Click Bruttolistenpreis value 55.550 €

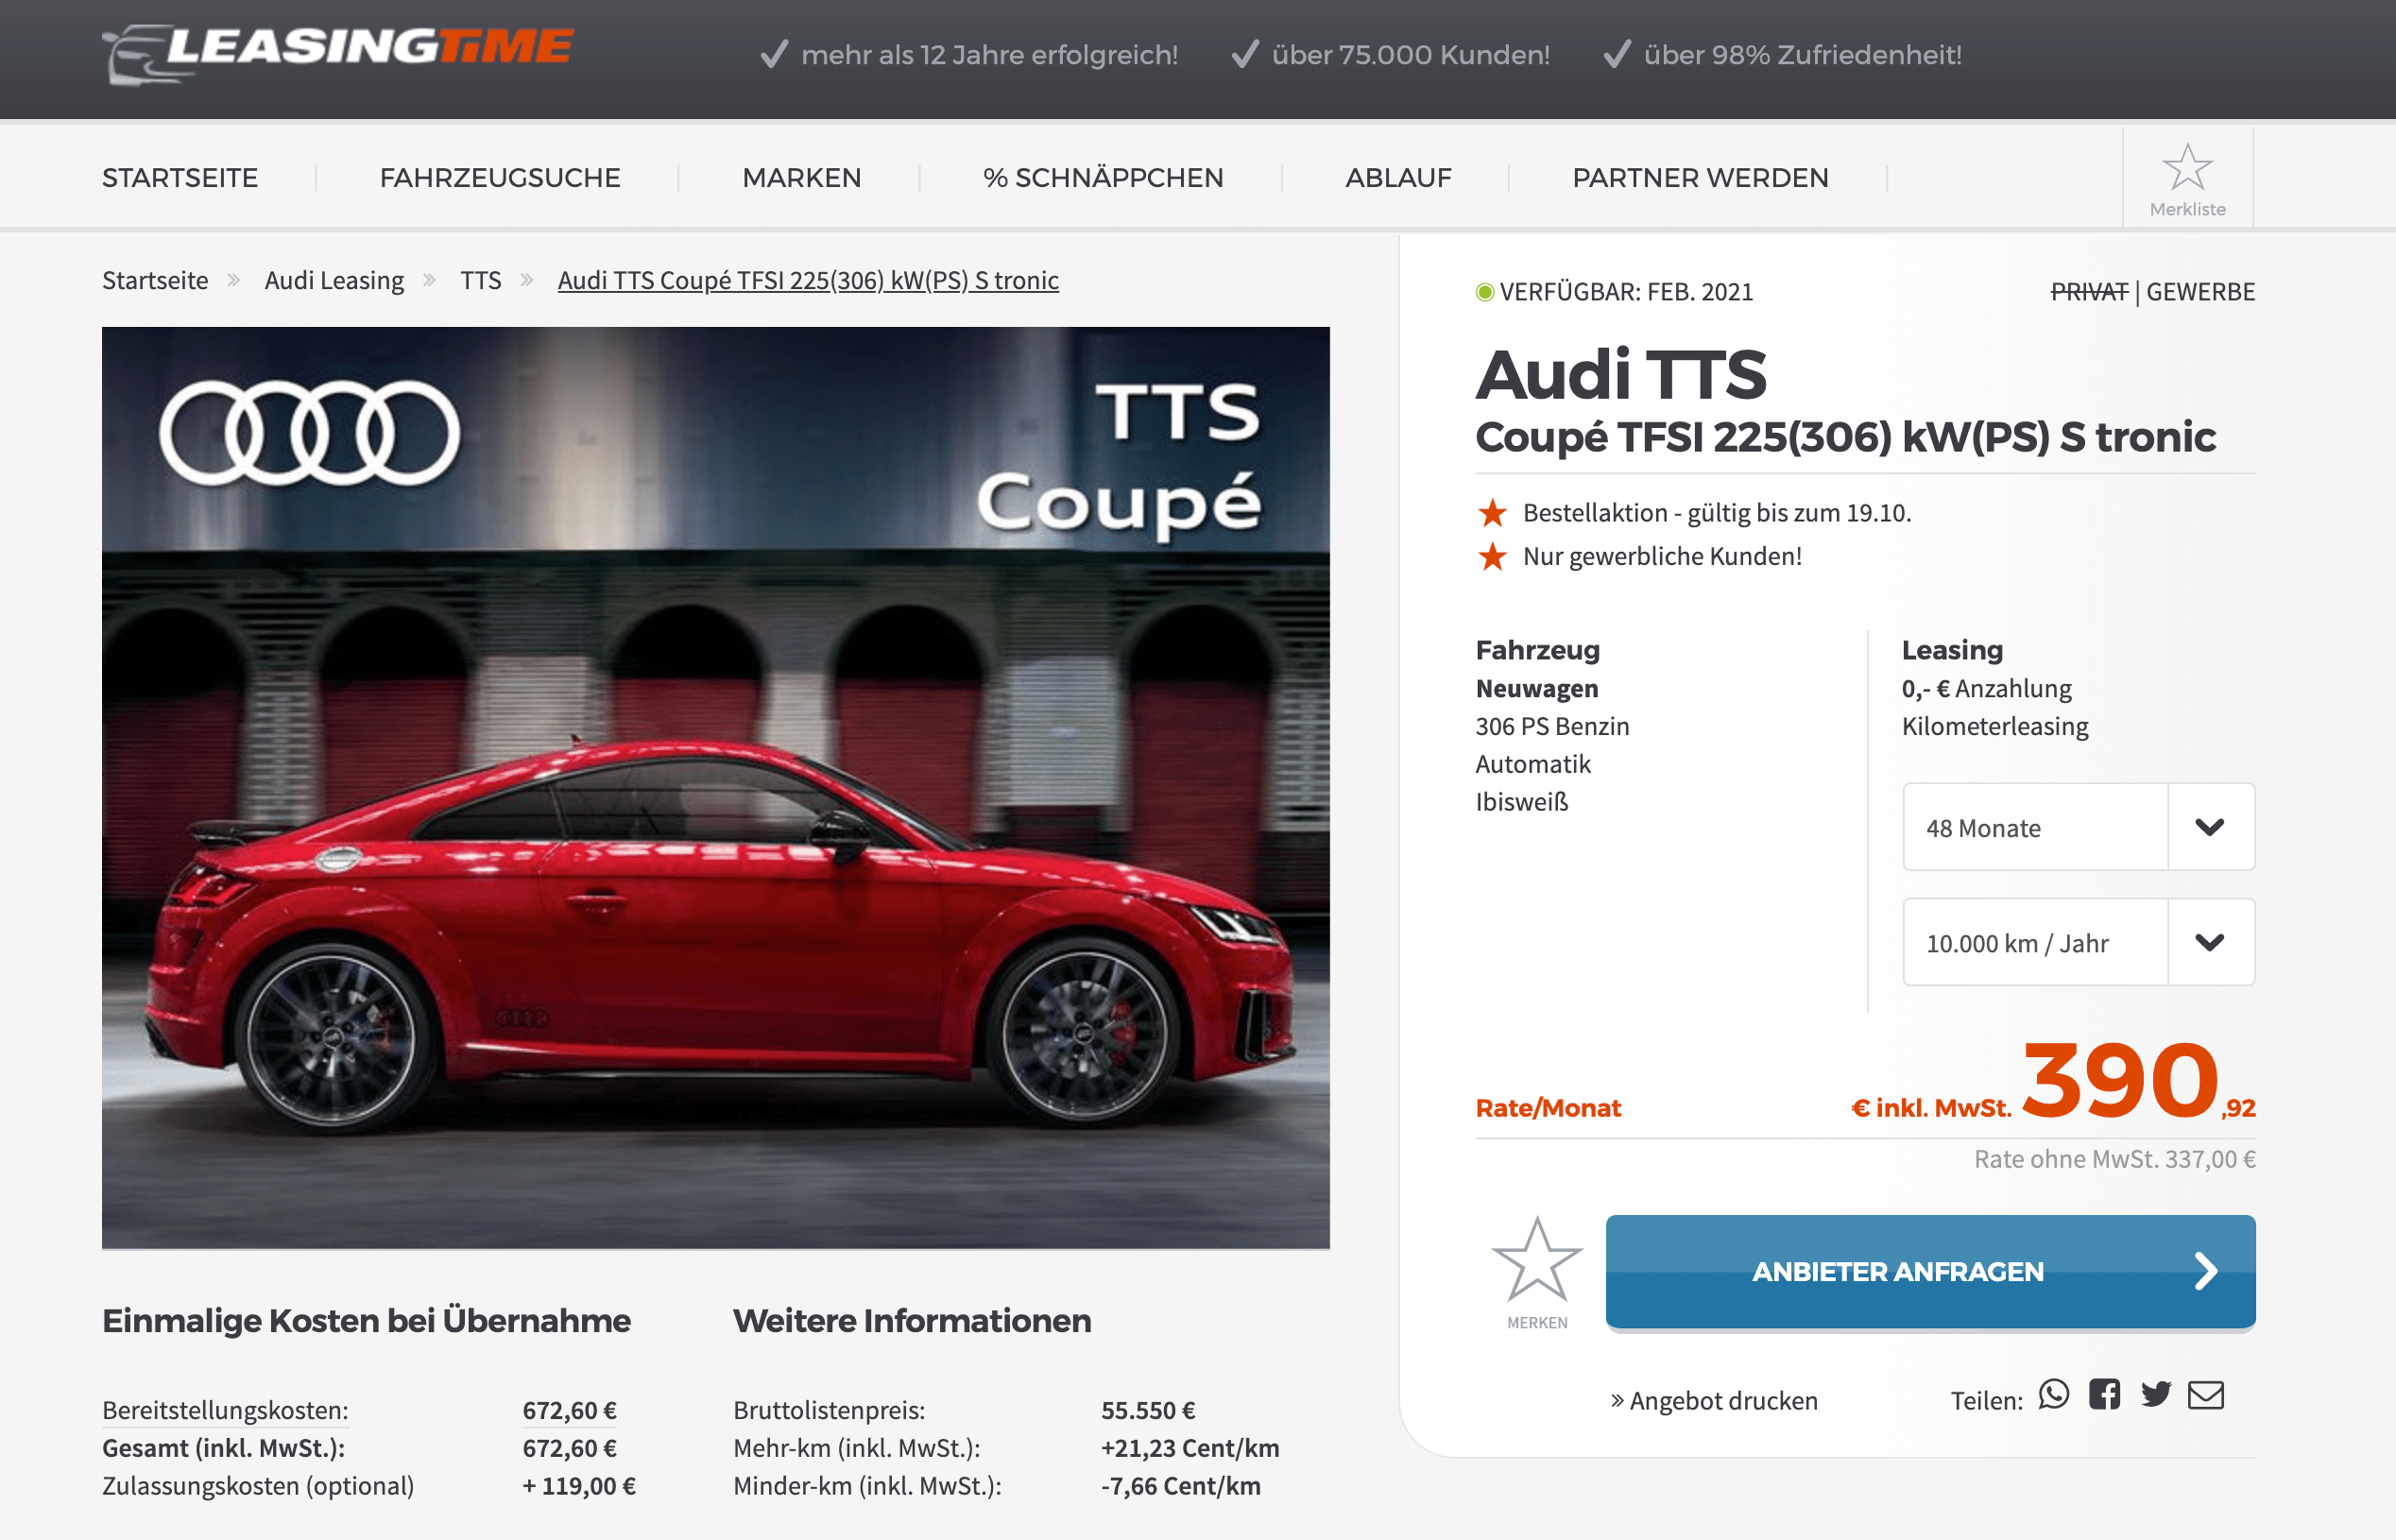click(x=1148, y=1411)
